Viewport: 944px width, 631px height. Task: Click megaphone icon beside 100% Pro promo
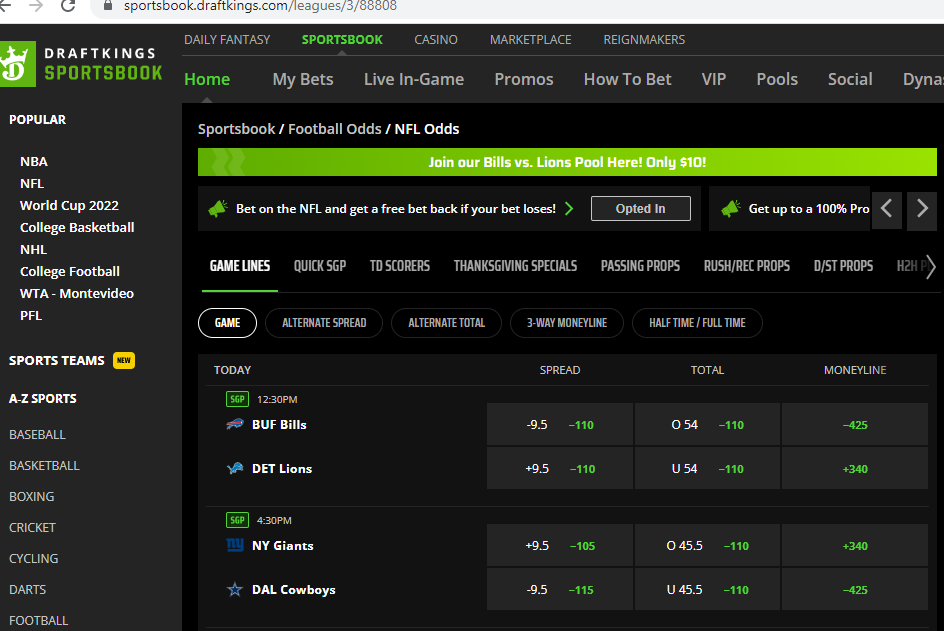point(731,209)
